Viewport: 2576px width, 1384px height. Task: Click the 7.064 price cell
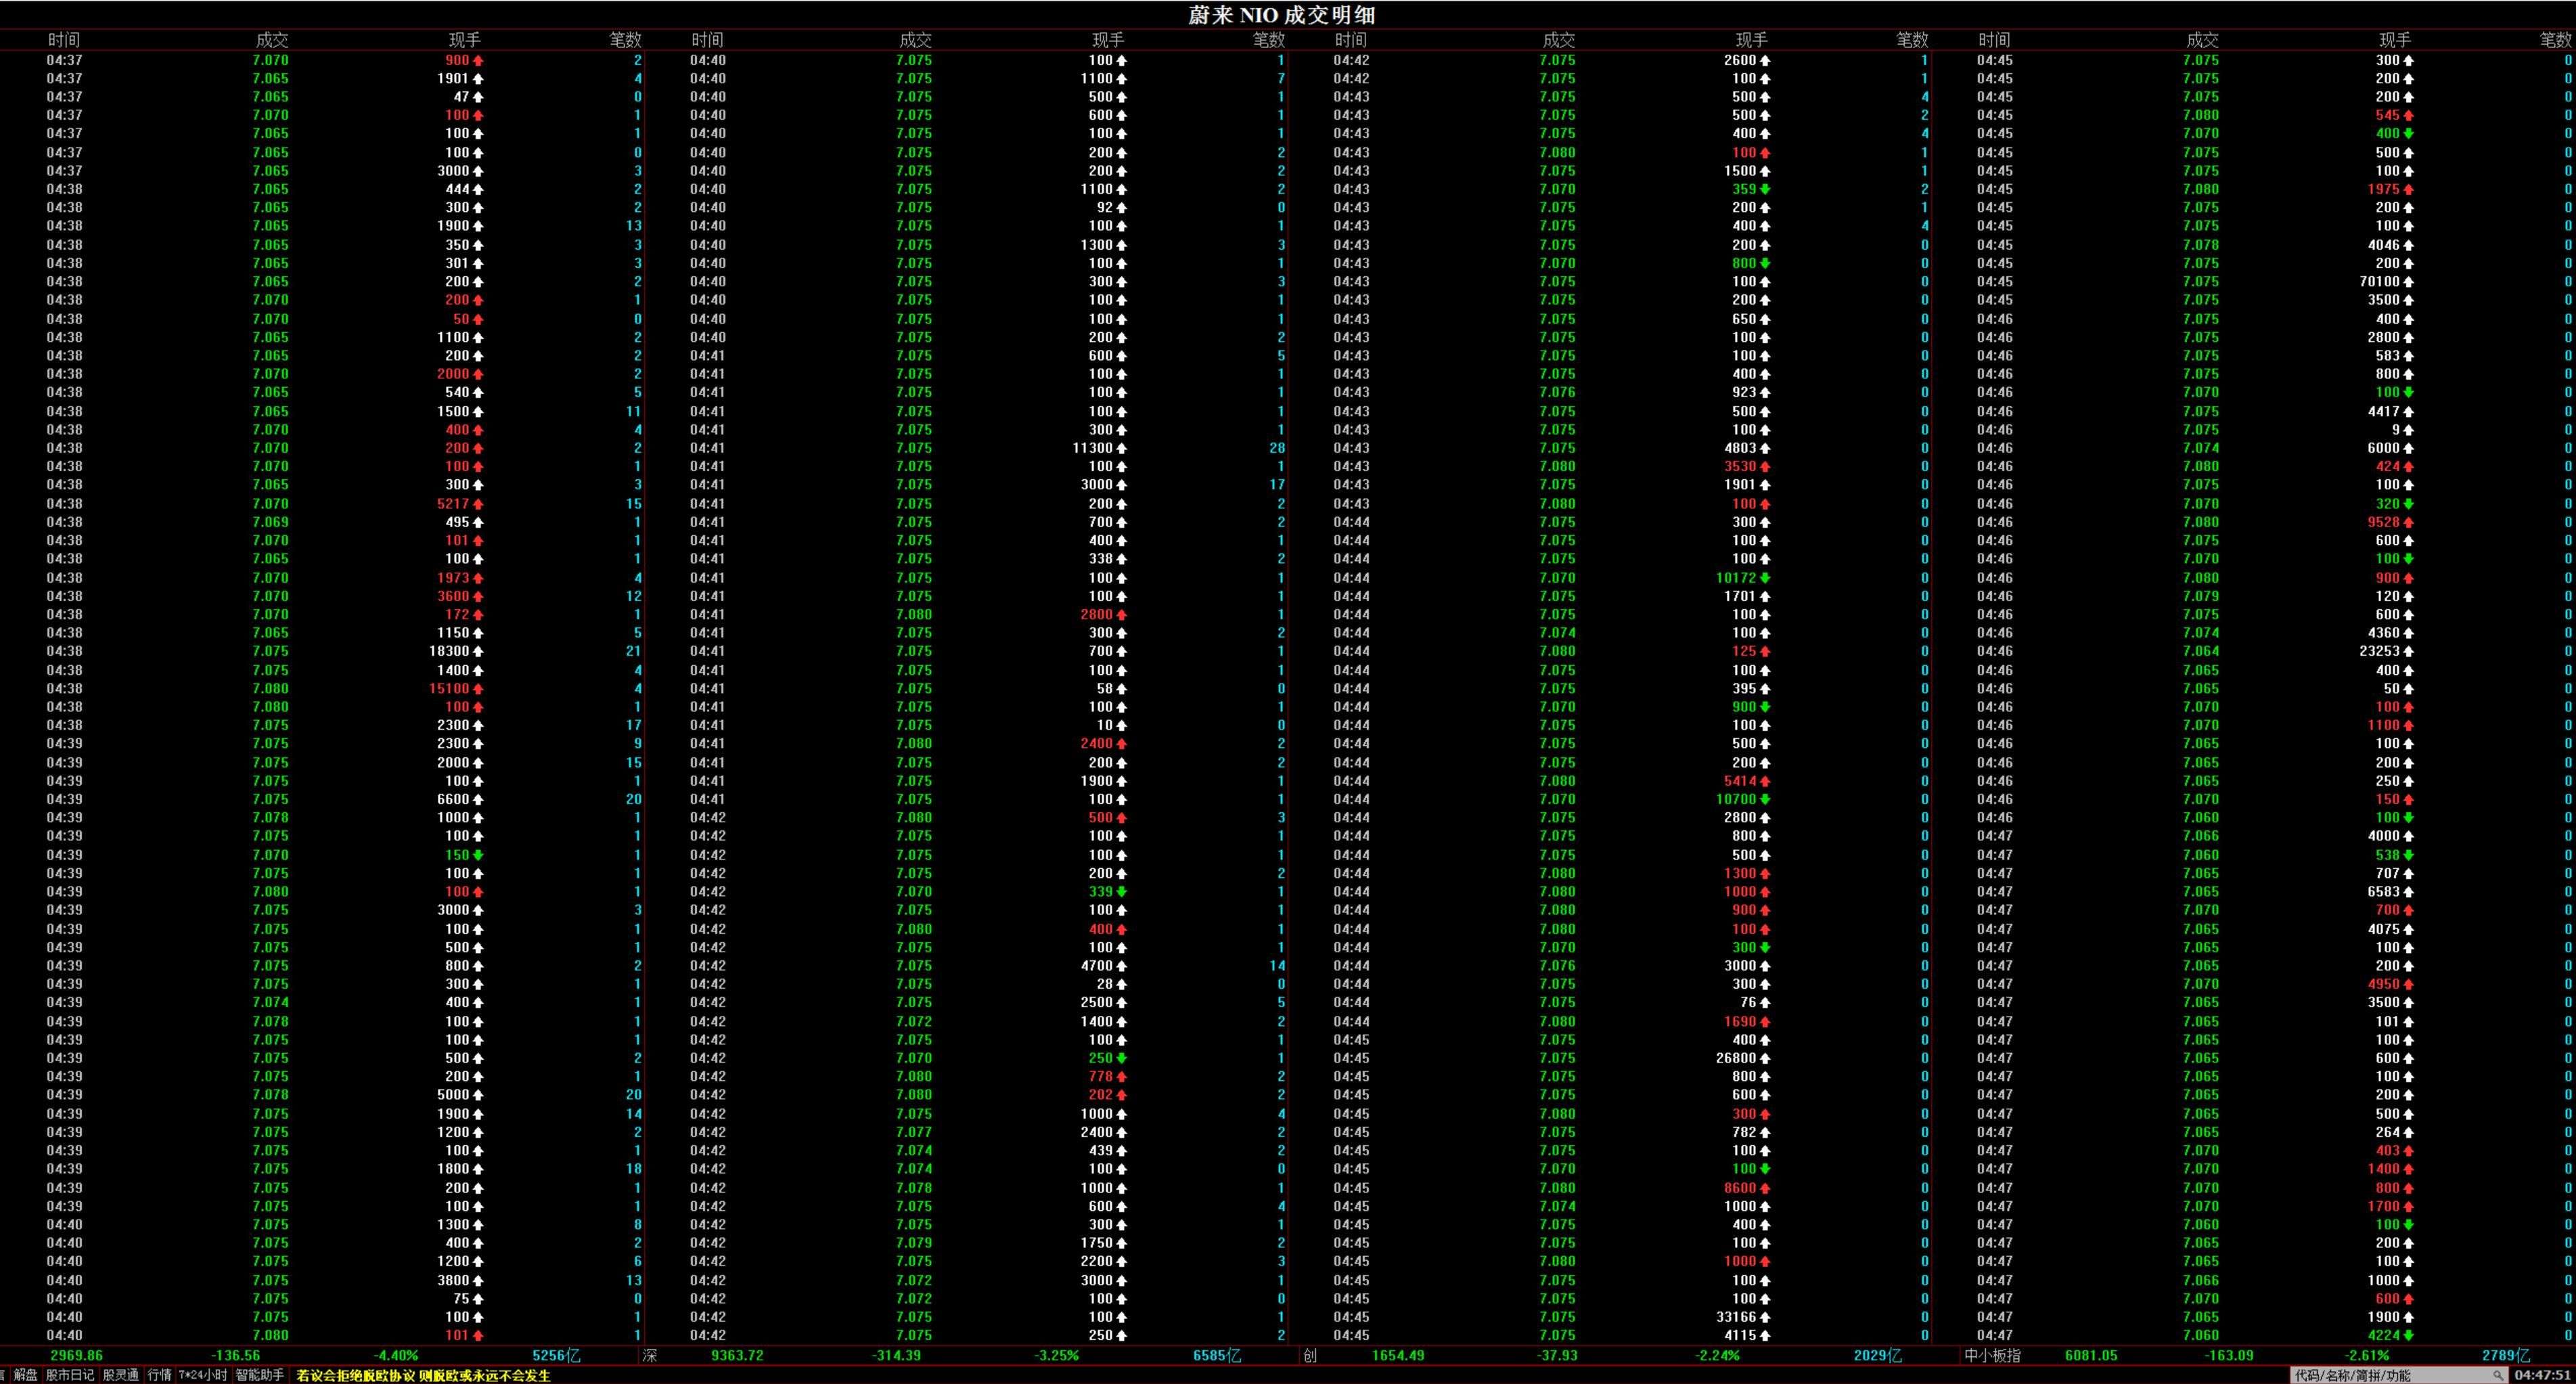click(2201, 651)
